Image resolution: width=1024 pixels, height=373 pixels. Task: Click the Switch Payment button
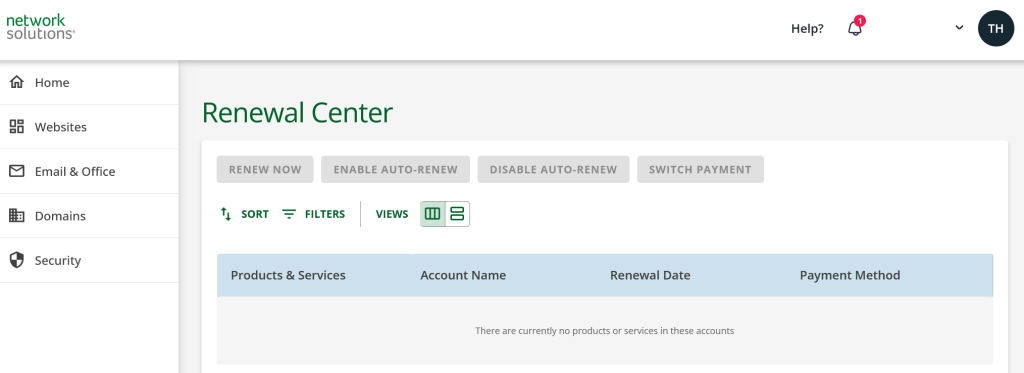click(x=700, y=169)
